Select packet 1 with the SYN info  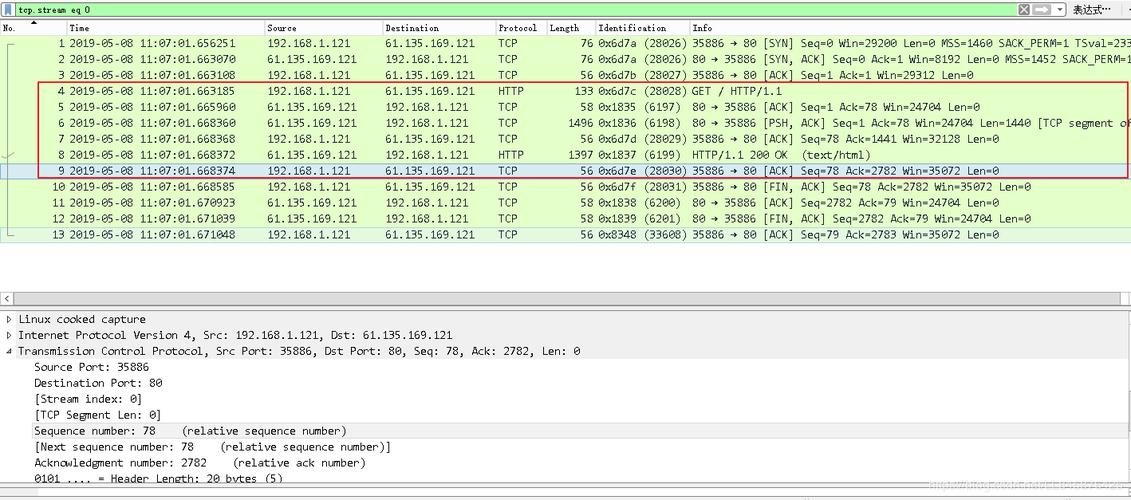click(566, 43)
